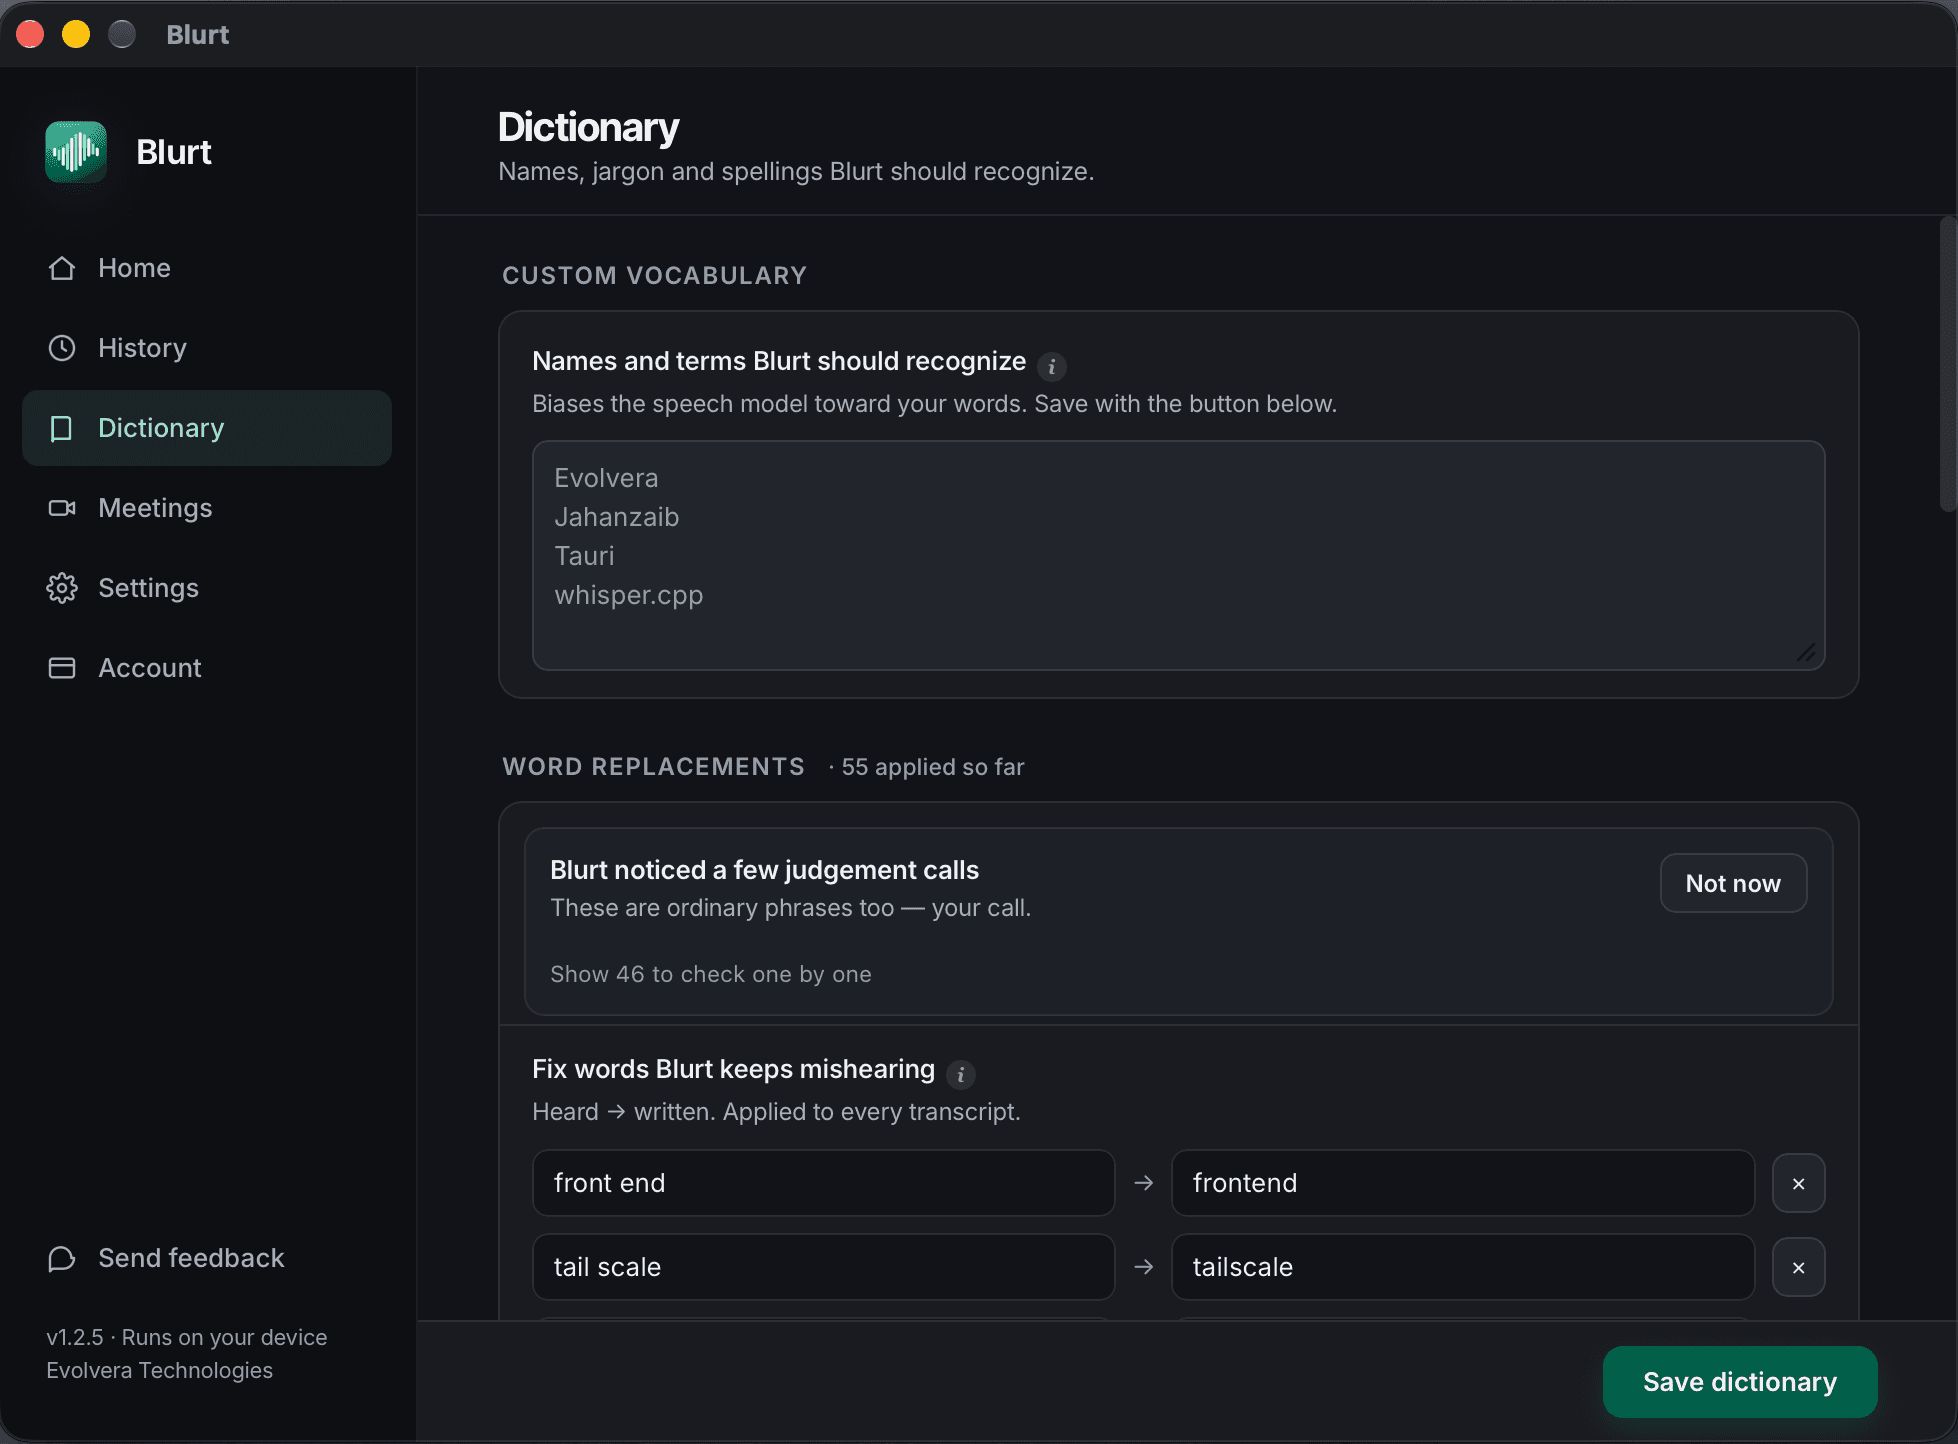The width and height of the screenshot is (1958, 1444).
Task: Click the 'frontend' written field
Action: coord(1462,1183)
